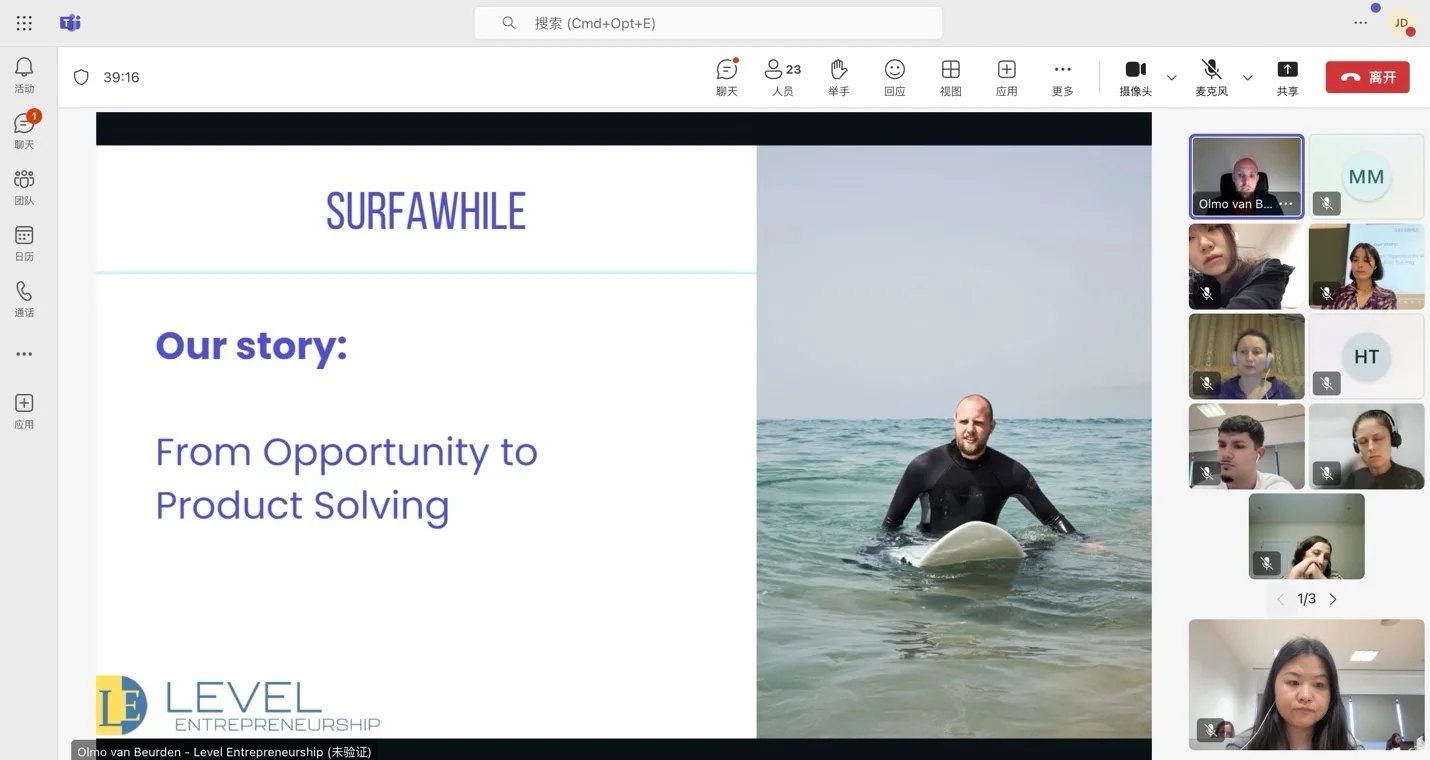Select Olmo van Beurden's video thumbnail
The image size is (1430, 760).
[x=1246, y=176]
